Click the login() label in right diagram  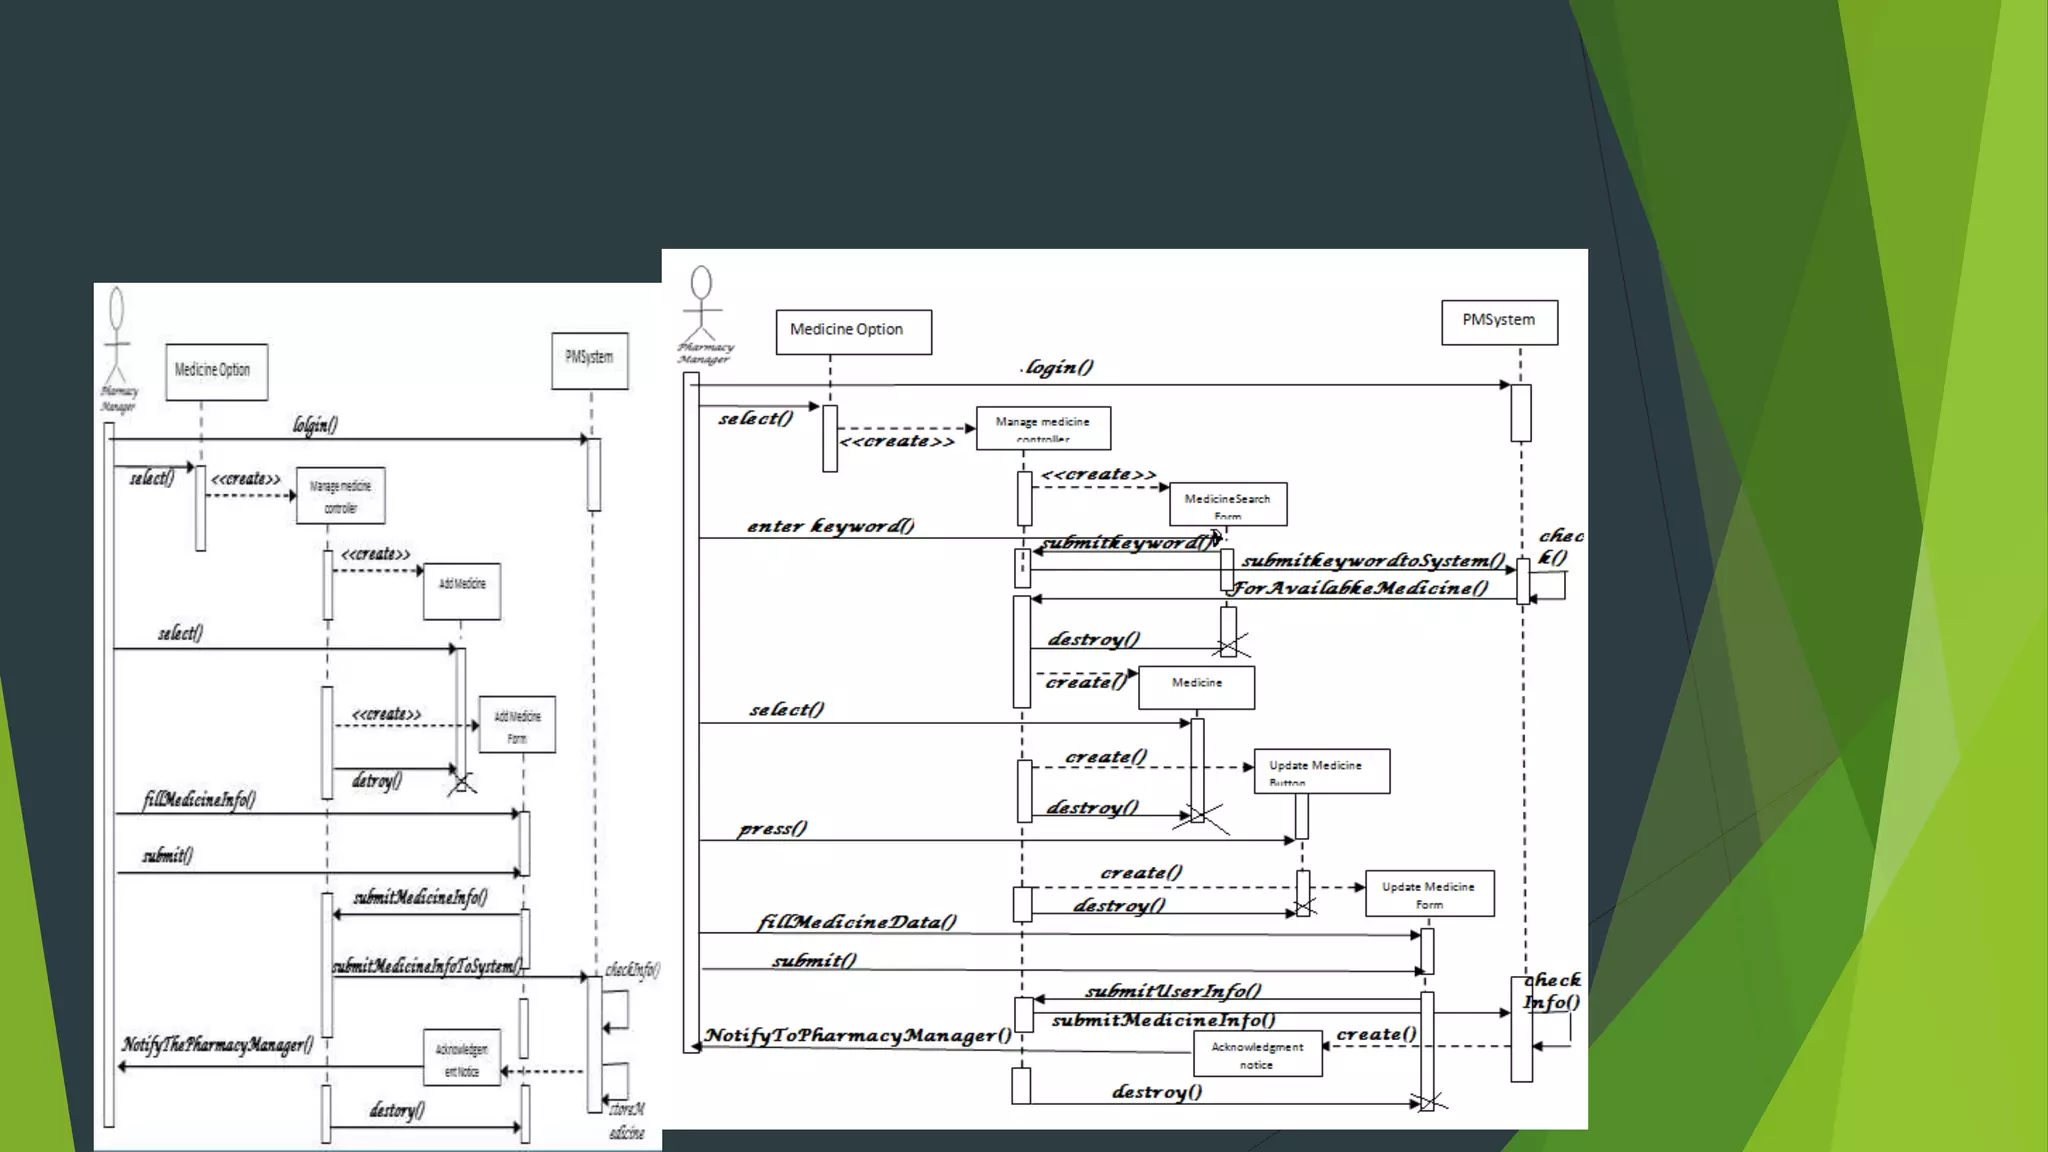(1058, 367)
